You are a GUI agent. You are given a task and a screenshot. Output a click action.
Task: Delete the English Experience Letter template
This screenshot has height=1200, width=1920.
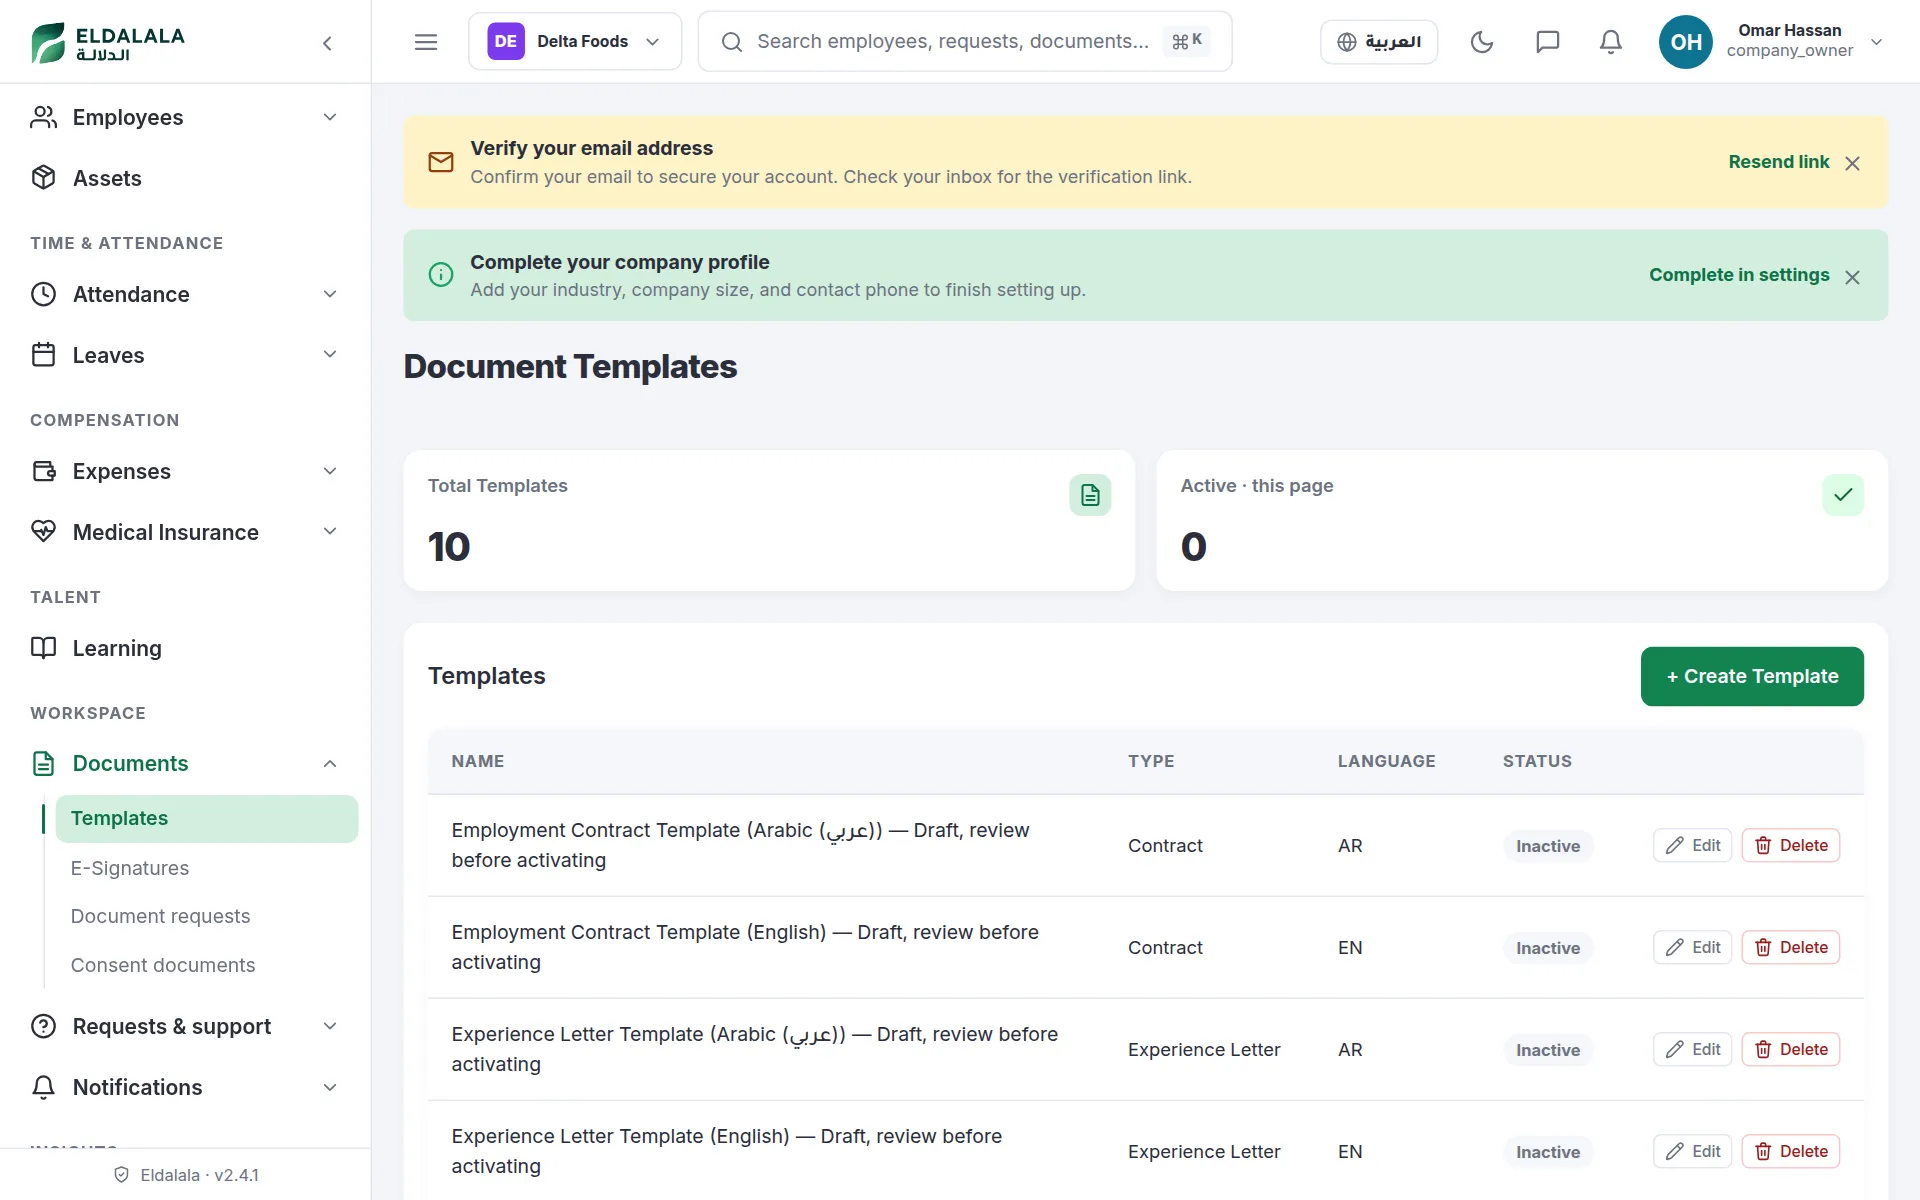[x=1791, y=1151]
